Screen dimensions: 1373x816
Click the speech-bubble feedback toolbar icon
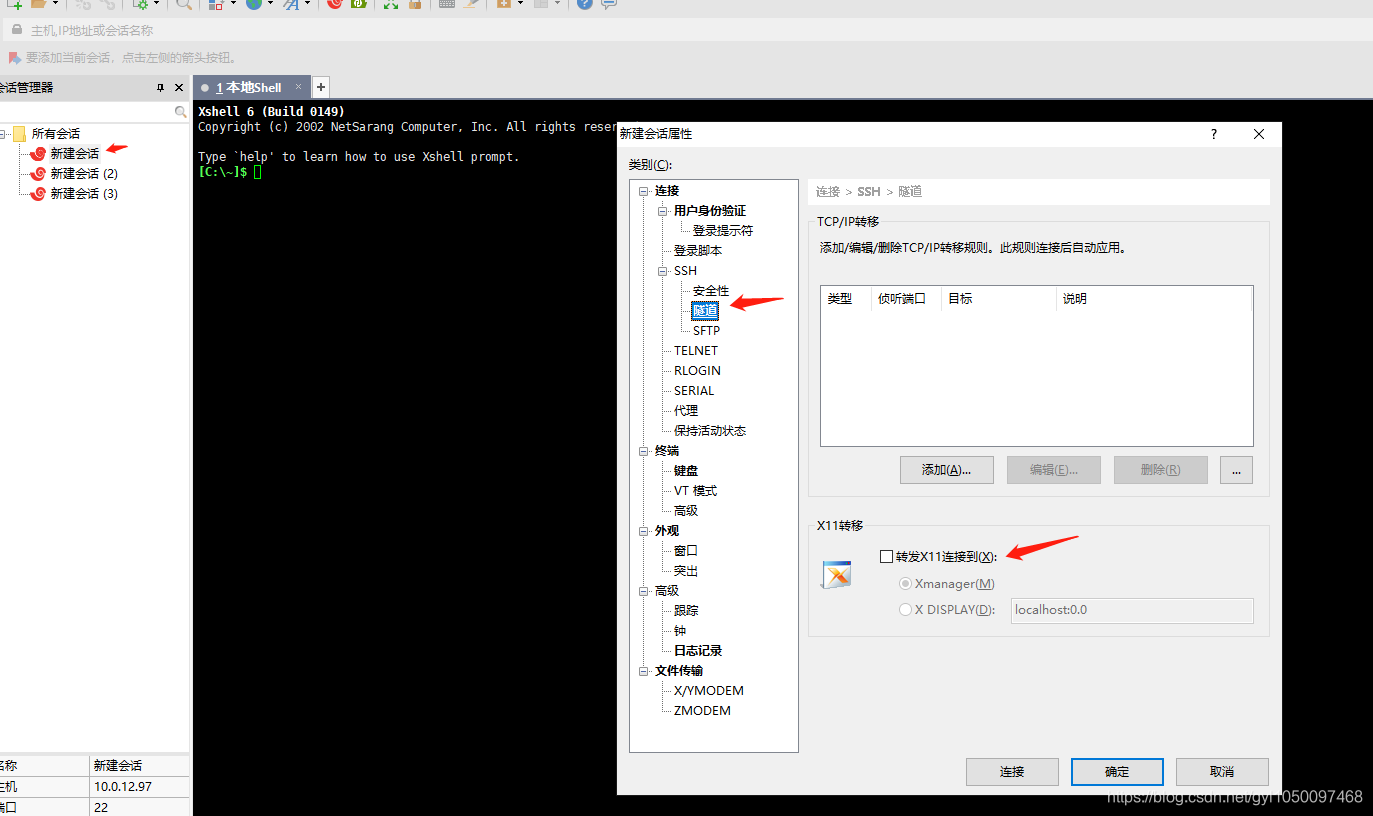click(608, 4)
